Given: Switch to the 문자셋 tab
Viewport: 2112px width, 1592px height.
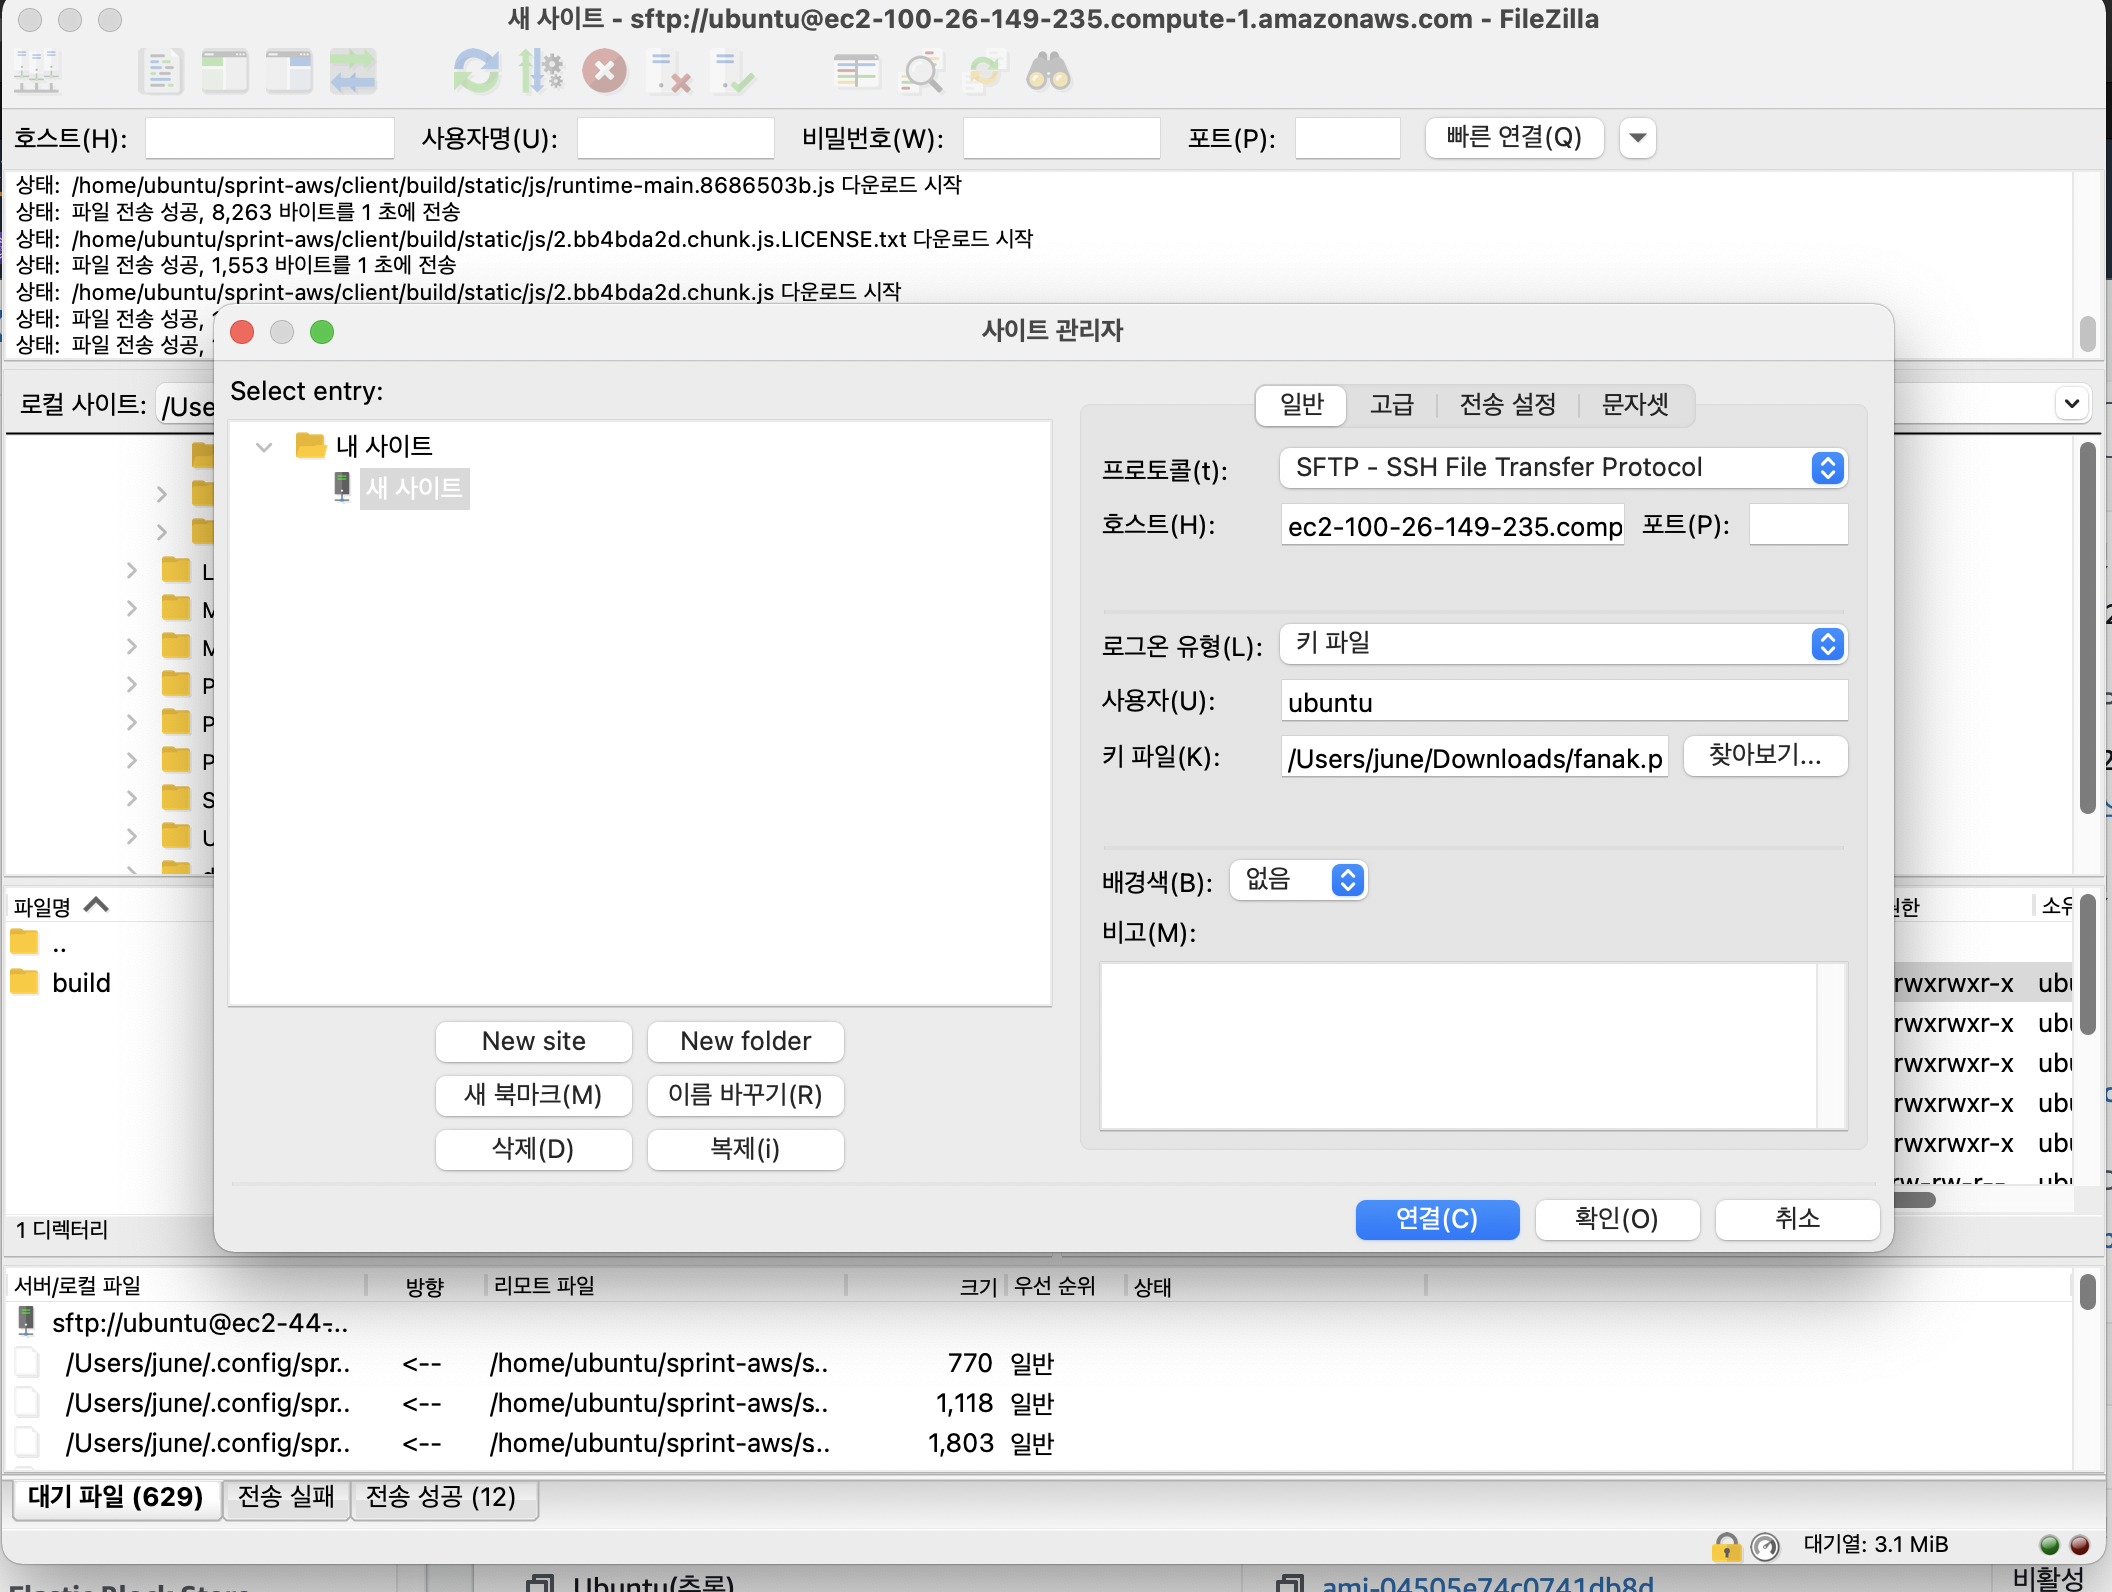Looking at the screenshot, I should coord(1636,404).
